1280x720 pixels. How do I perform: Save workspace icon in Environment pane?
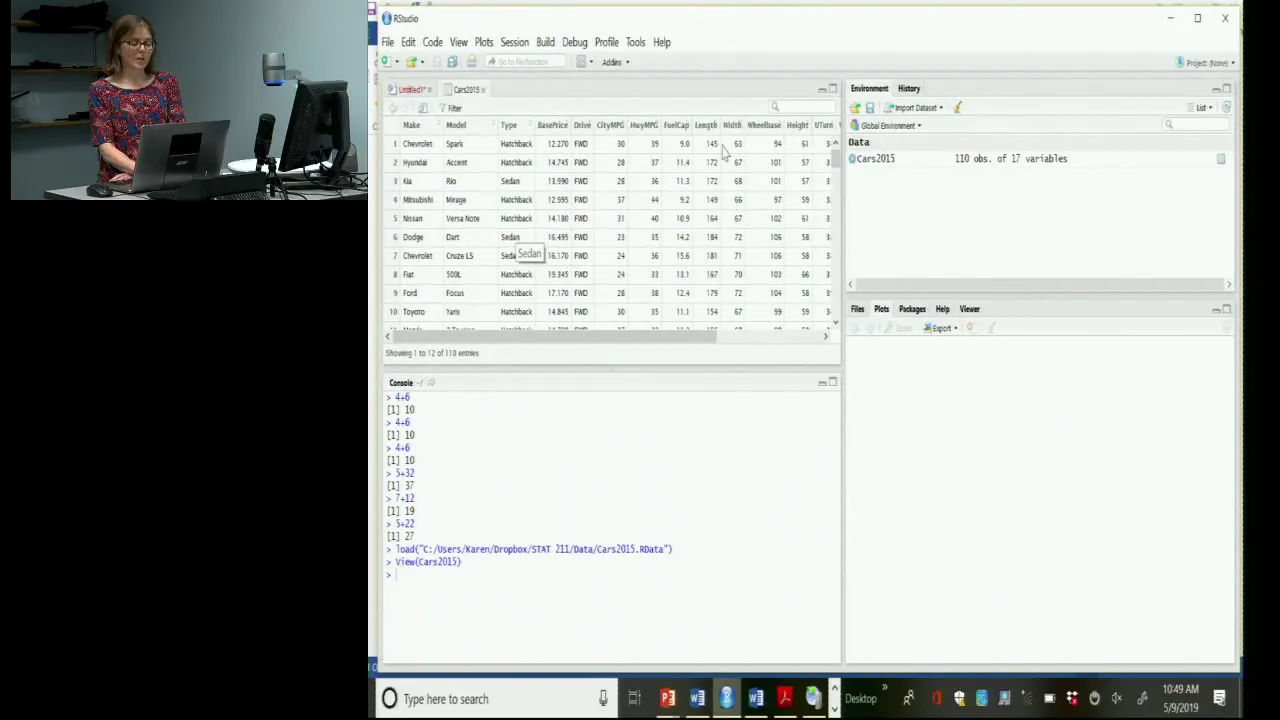pos(870,108)
